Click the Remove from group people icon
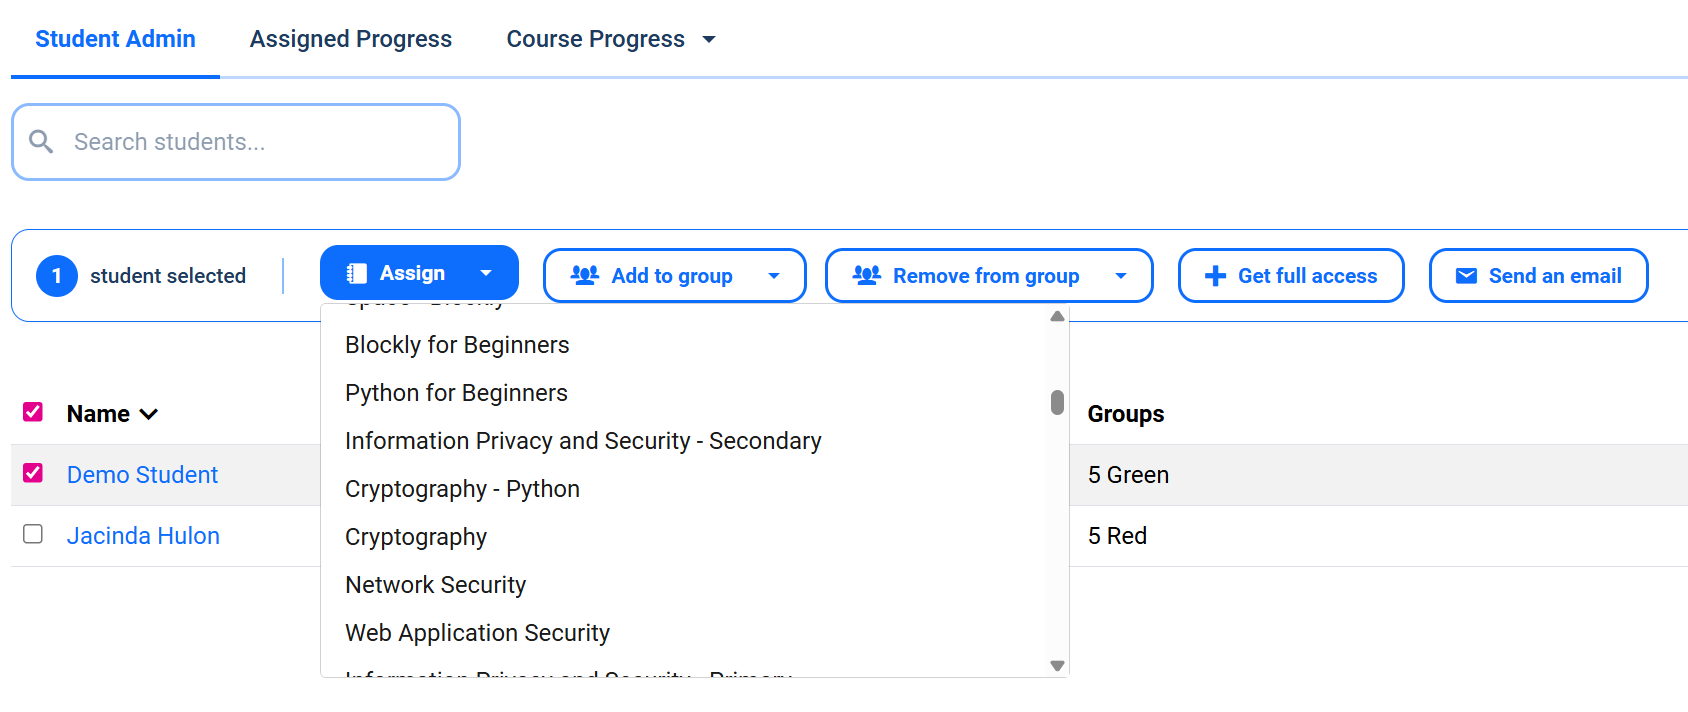Image resolution: width=1688 pixels, height=712 pixels. point(867,275)
